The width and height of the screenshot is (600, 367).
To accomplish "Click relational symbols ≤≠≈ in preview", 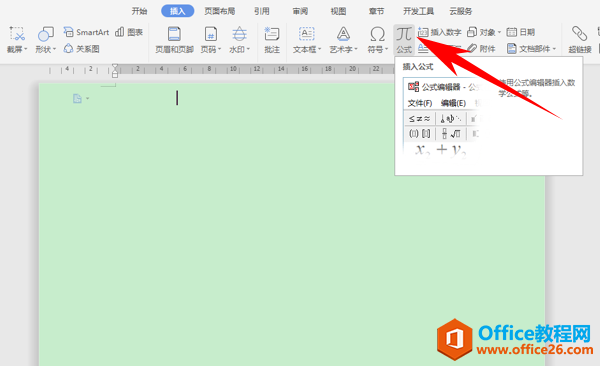I will click(x=419, y=119).
